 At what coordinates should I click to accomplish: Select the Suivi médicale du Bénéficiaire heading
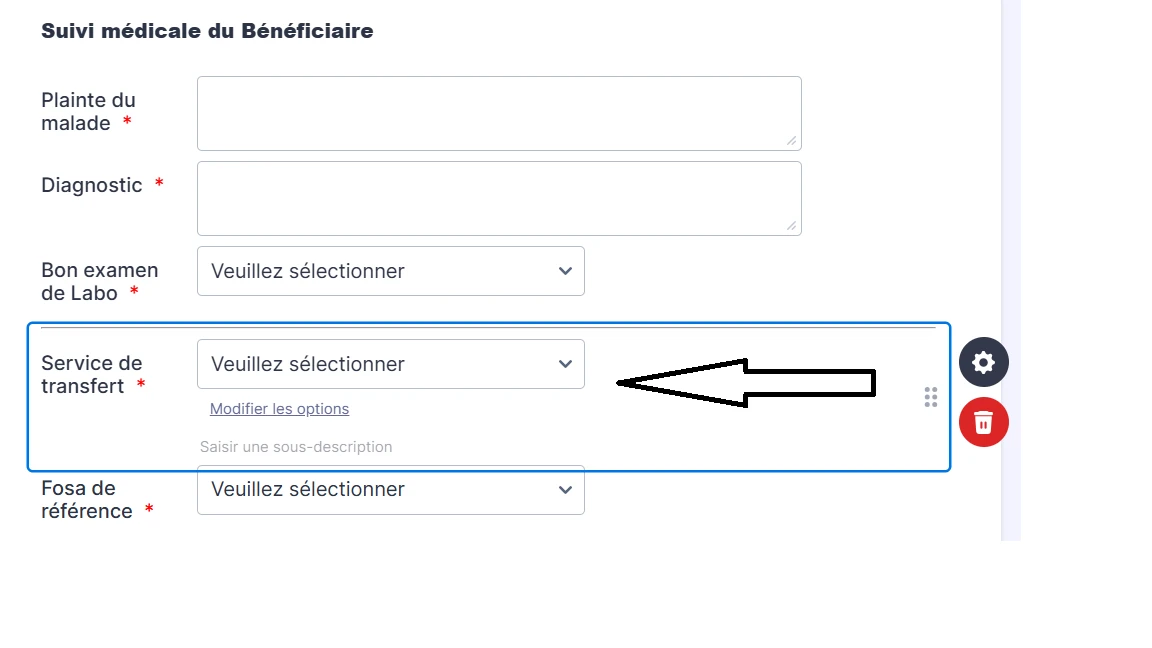click(207, 31)
